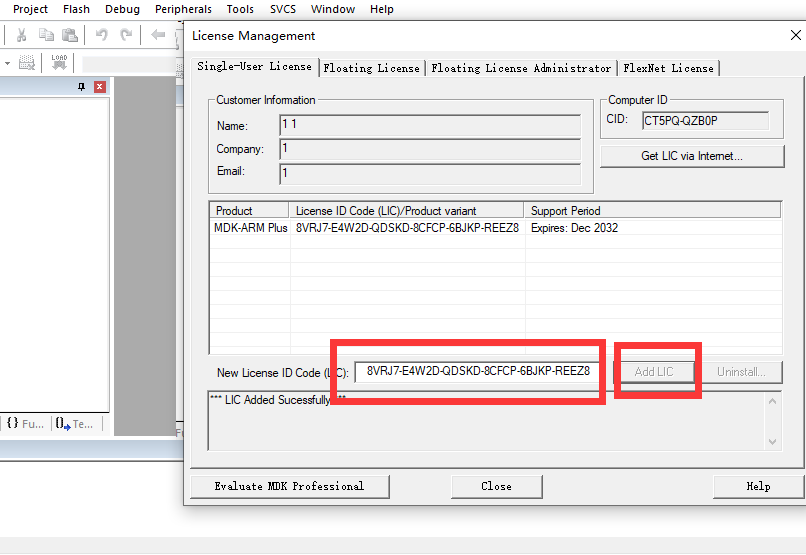Viewport: 806px width, 555px height.
Task: Click the Navigate Backwards arrow icon
Action: (158, 35)
